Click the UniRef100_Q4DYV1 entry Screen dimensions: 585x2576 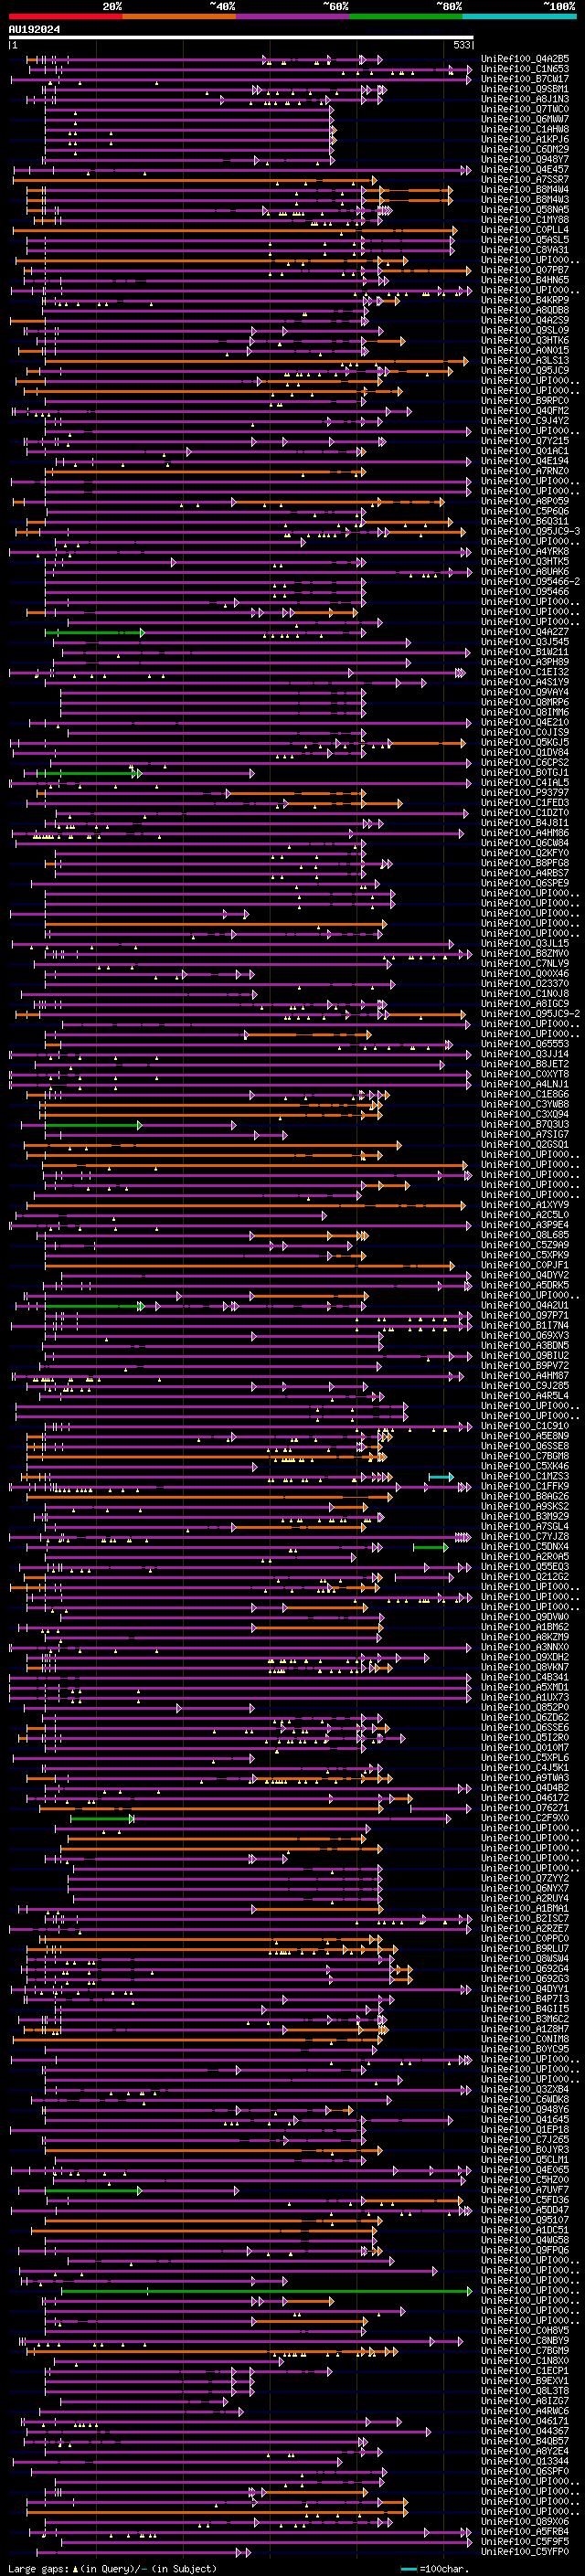(525, 1990)
